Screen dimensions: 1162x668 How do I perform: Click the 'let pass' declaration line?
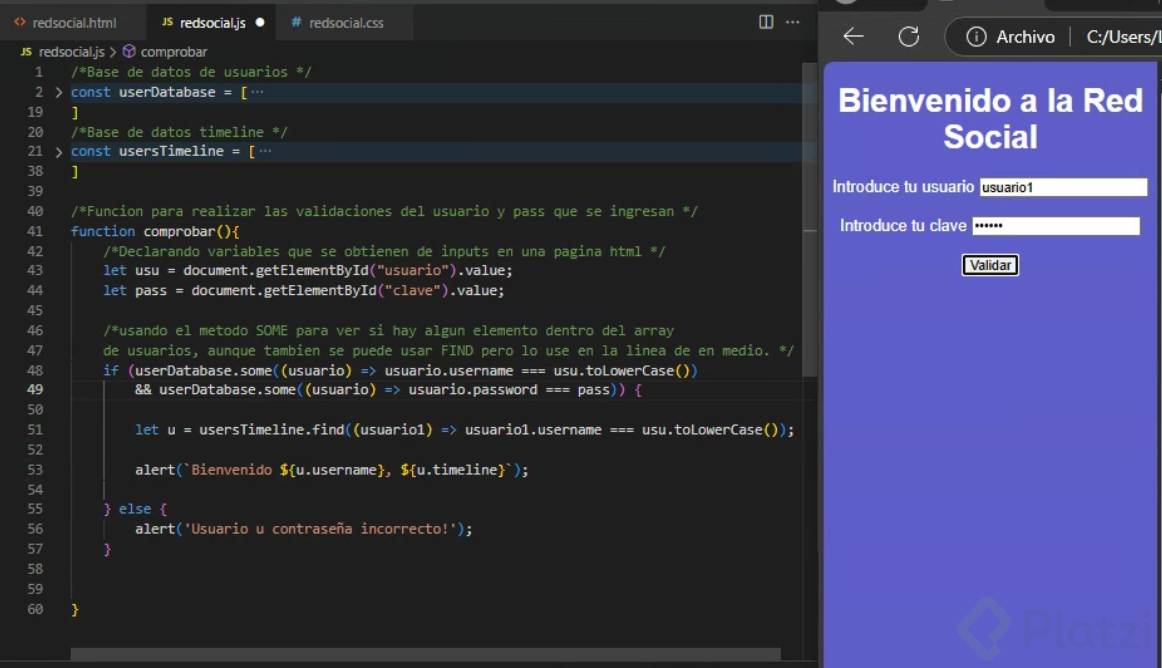(x=304, y=291)
